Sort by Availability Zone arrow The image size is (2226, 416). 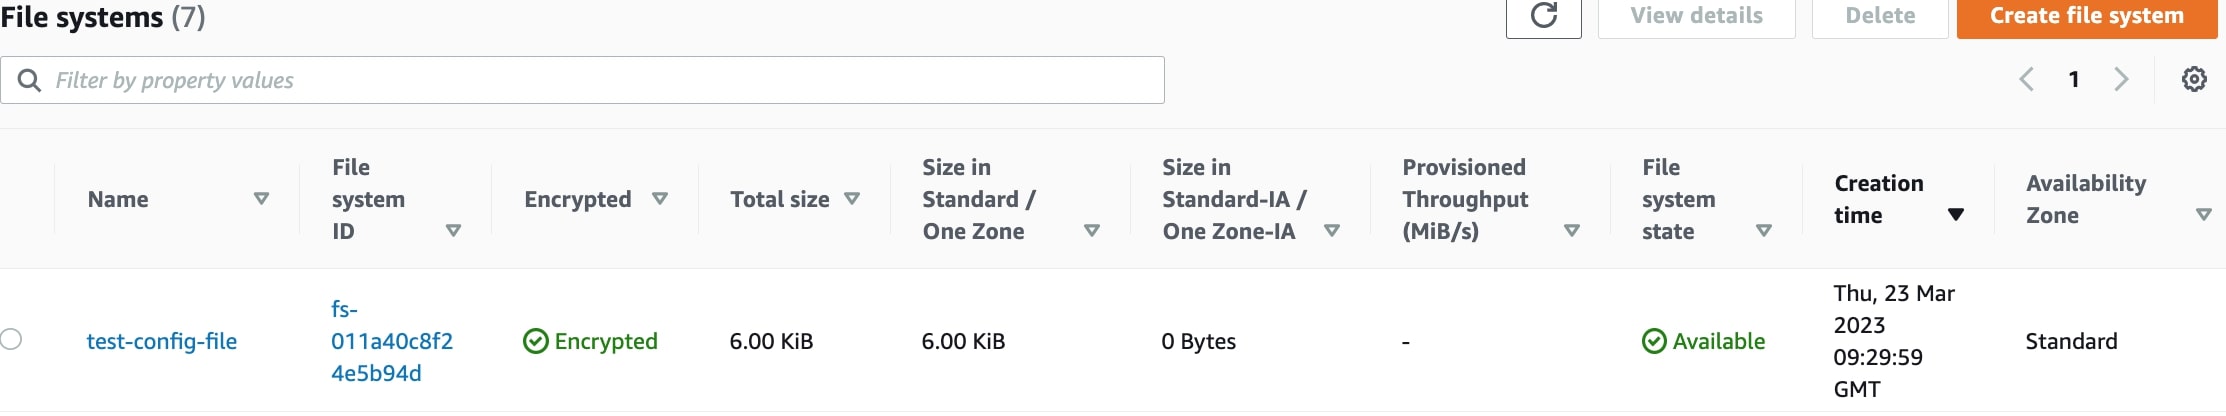point(2203,215)
